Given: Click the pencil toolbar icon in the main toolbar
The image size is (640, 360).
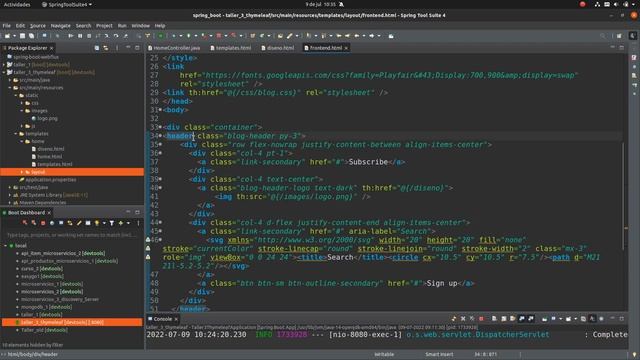Looking at the screenshot, I should (x=289, y=36).
